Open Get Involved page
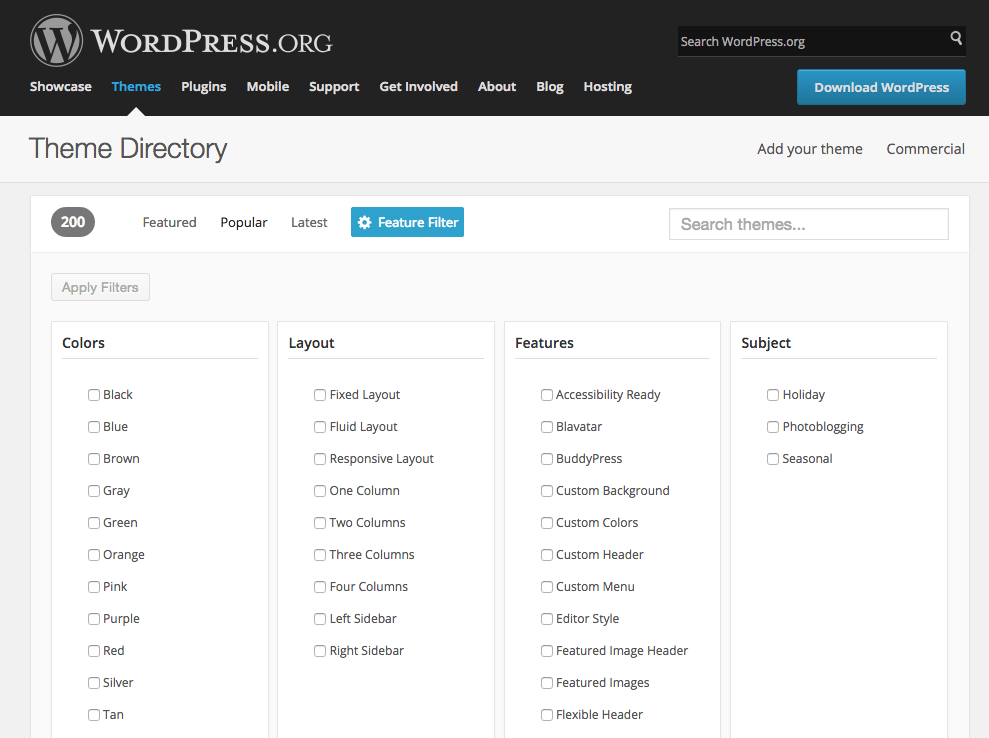 418,86
